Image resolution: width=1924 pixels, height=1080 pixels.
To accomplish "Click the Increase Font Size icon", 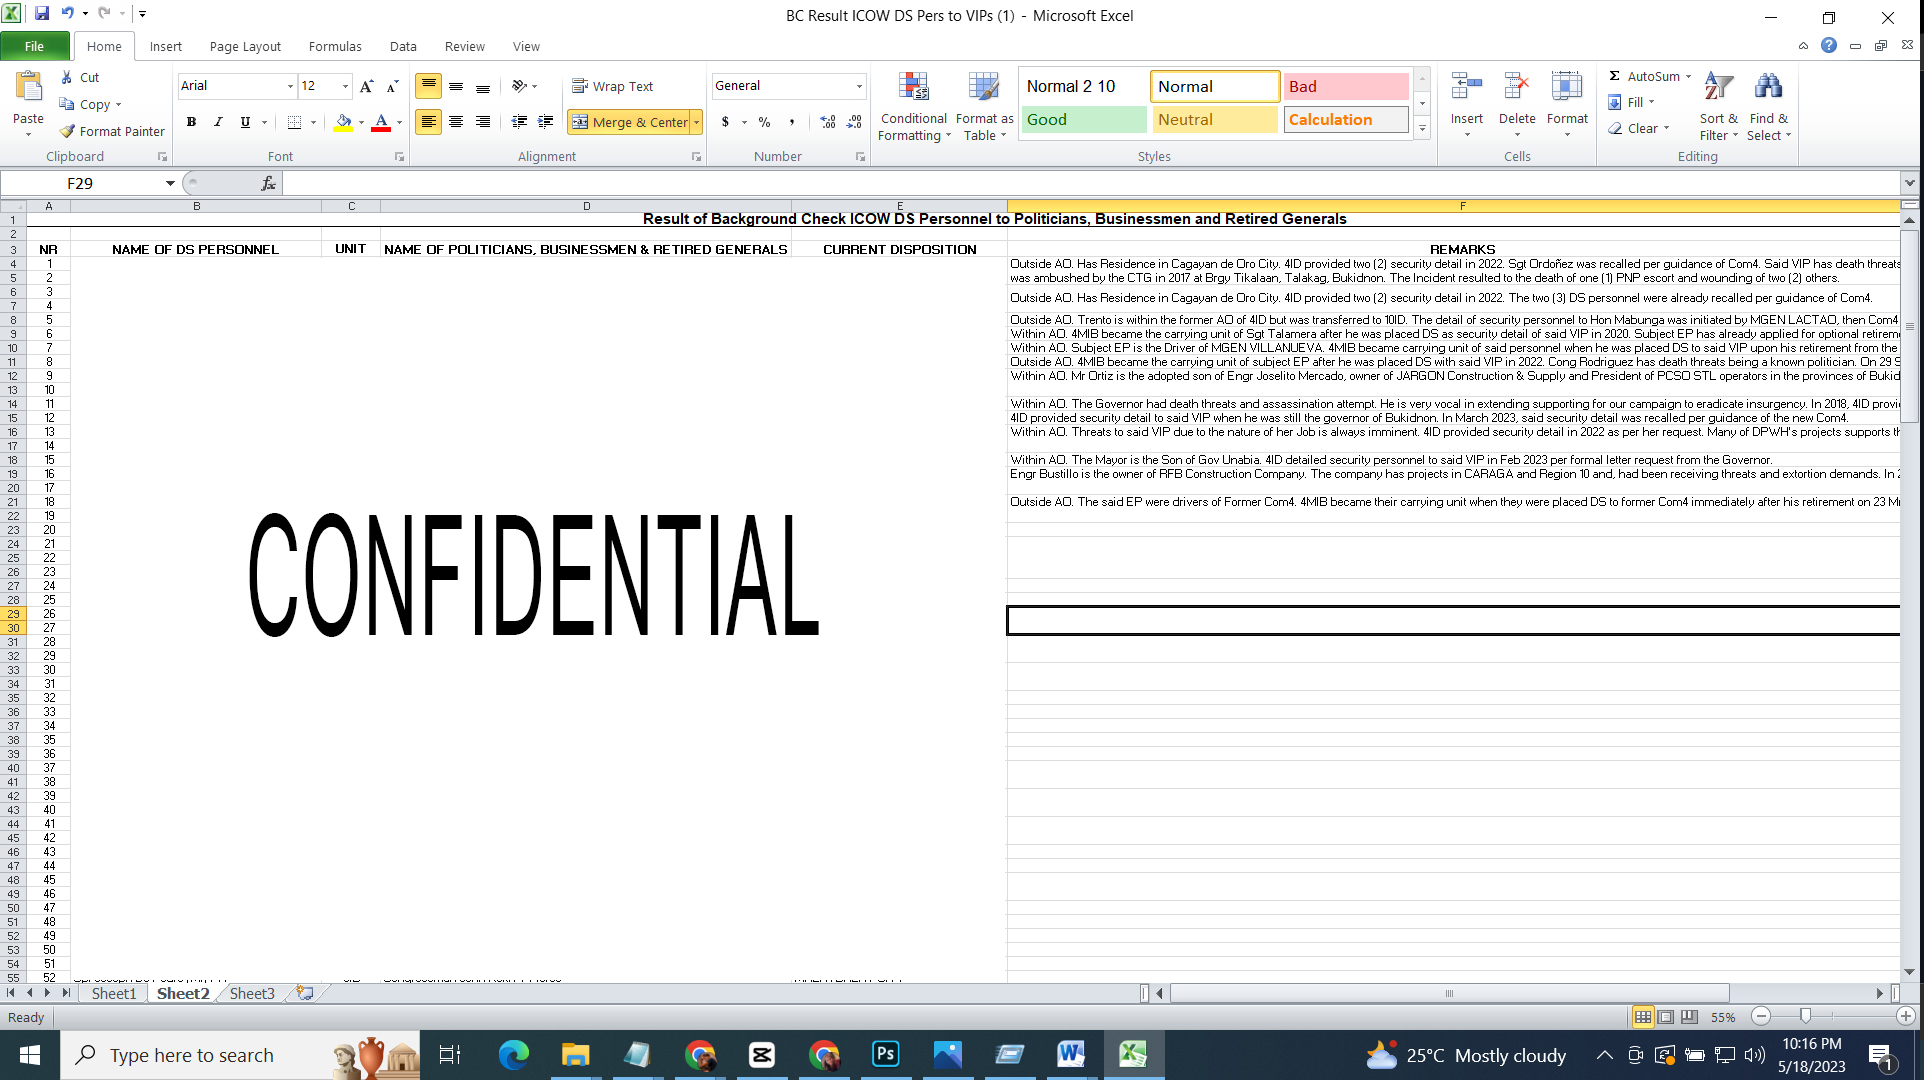I will pyautogui.click(x=366, y=87).
